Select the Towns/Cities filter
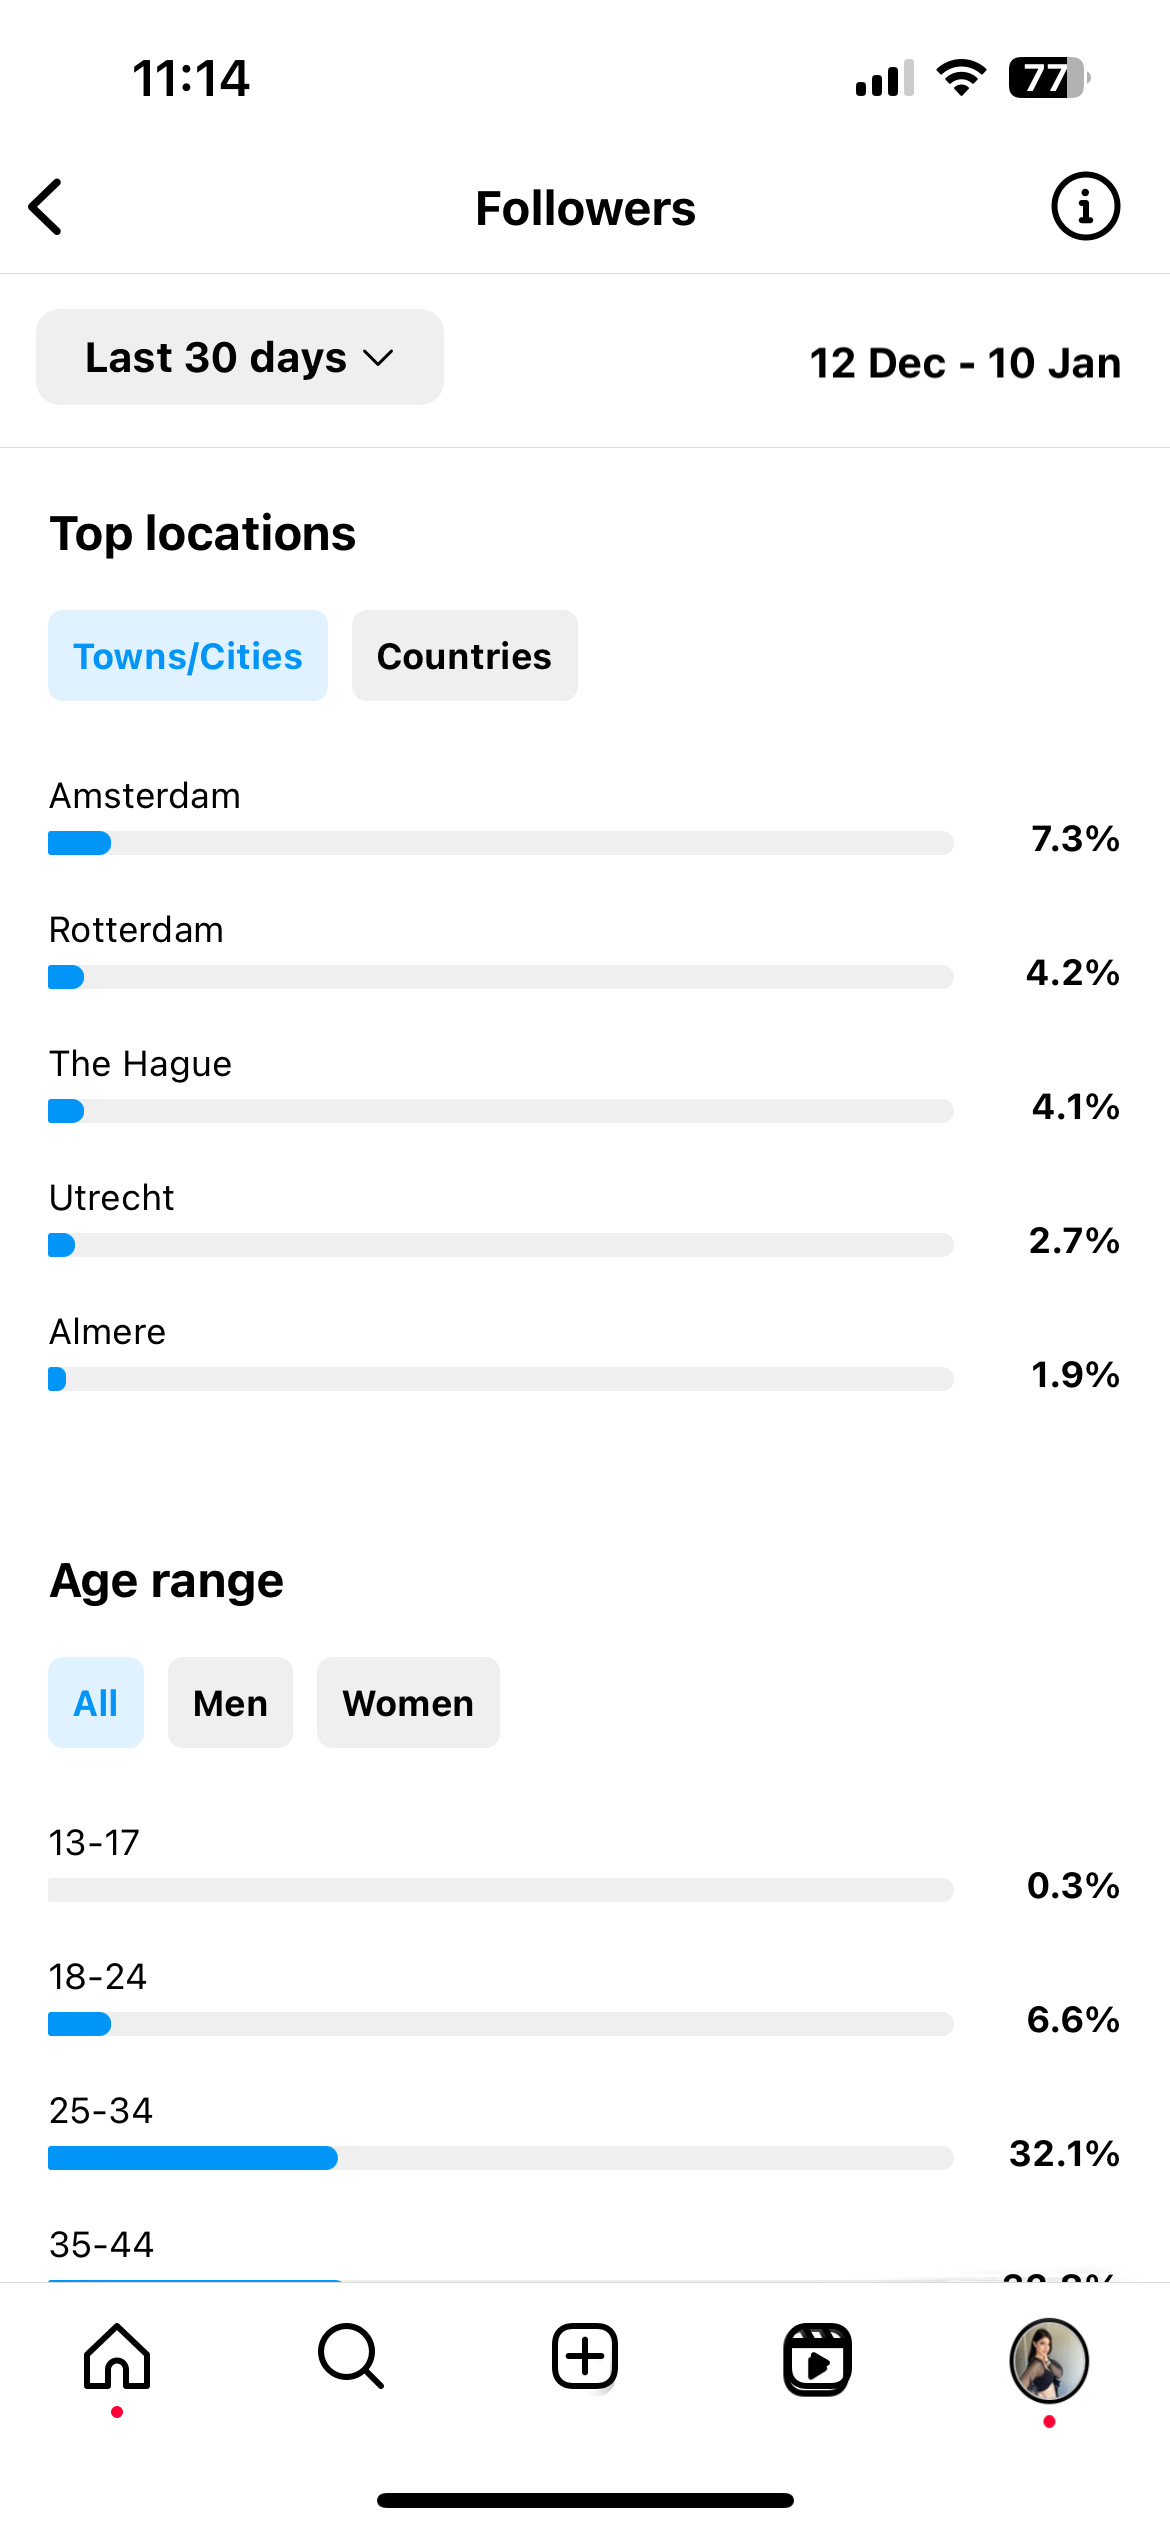The image size is (1170, 2532). [x=188, y=656]
